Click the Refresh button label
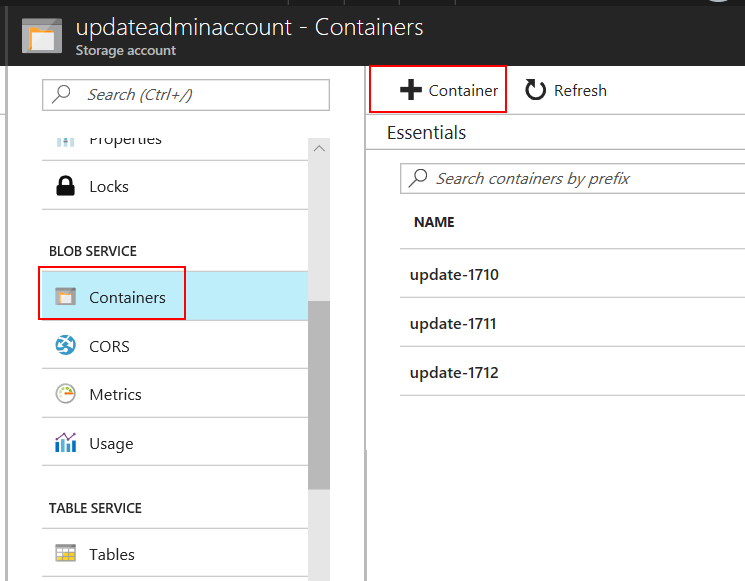This screenshot has height=581, width=745. tap(580, 90)
